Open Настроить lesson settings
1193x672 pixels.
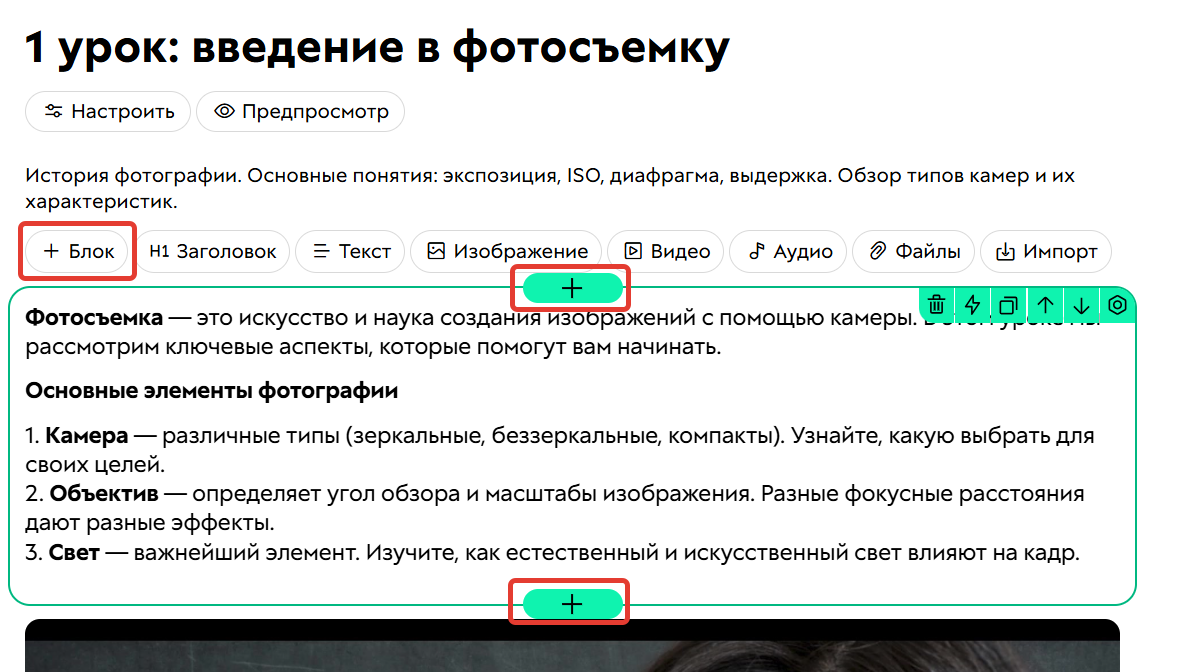108,112
